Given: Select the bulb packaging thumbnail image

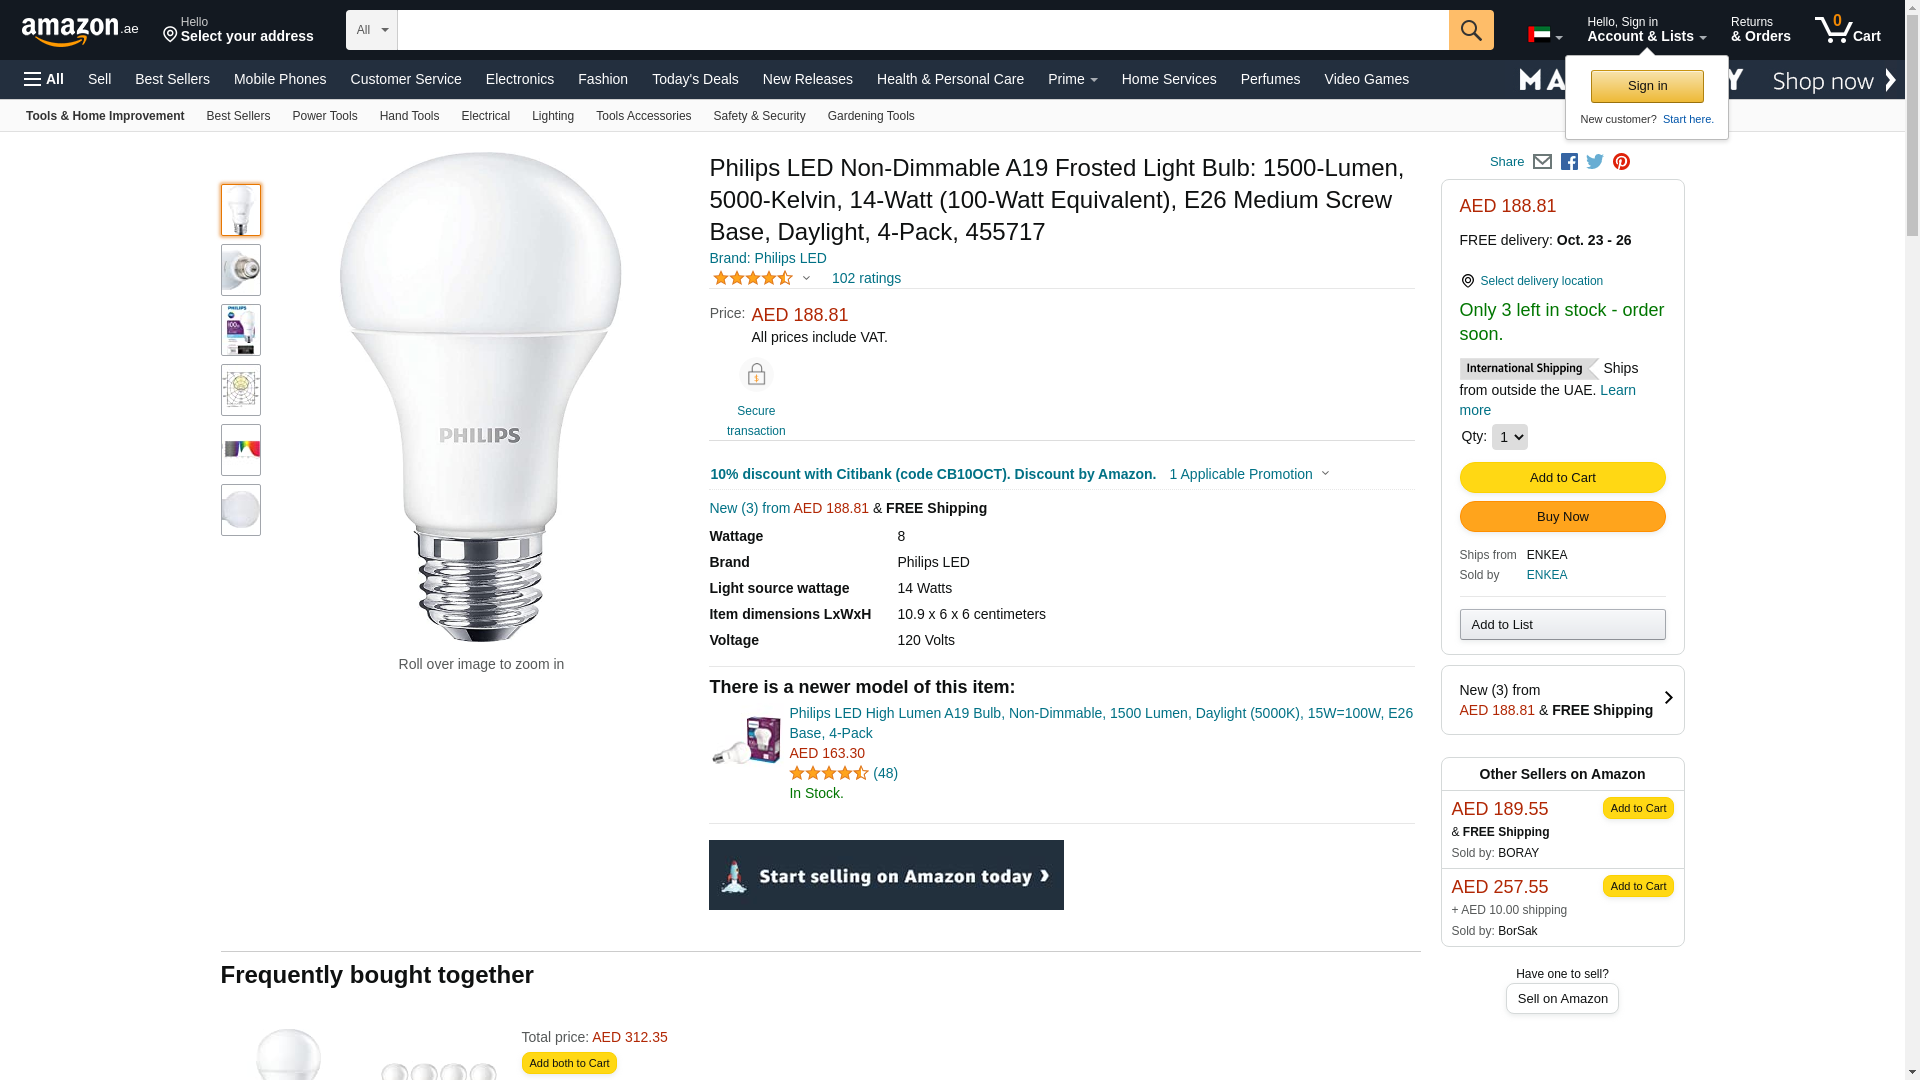Looking at the screenshot, I should 241,330.
